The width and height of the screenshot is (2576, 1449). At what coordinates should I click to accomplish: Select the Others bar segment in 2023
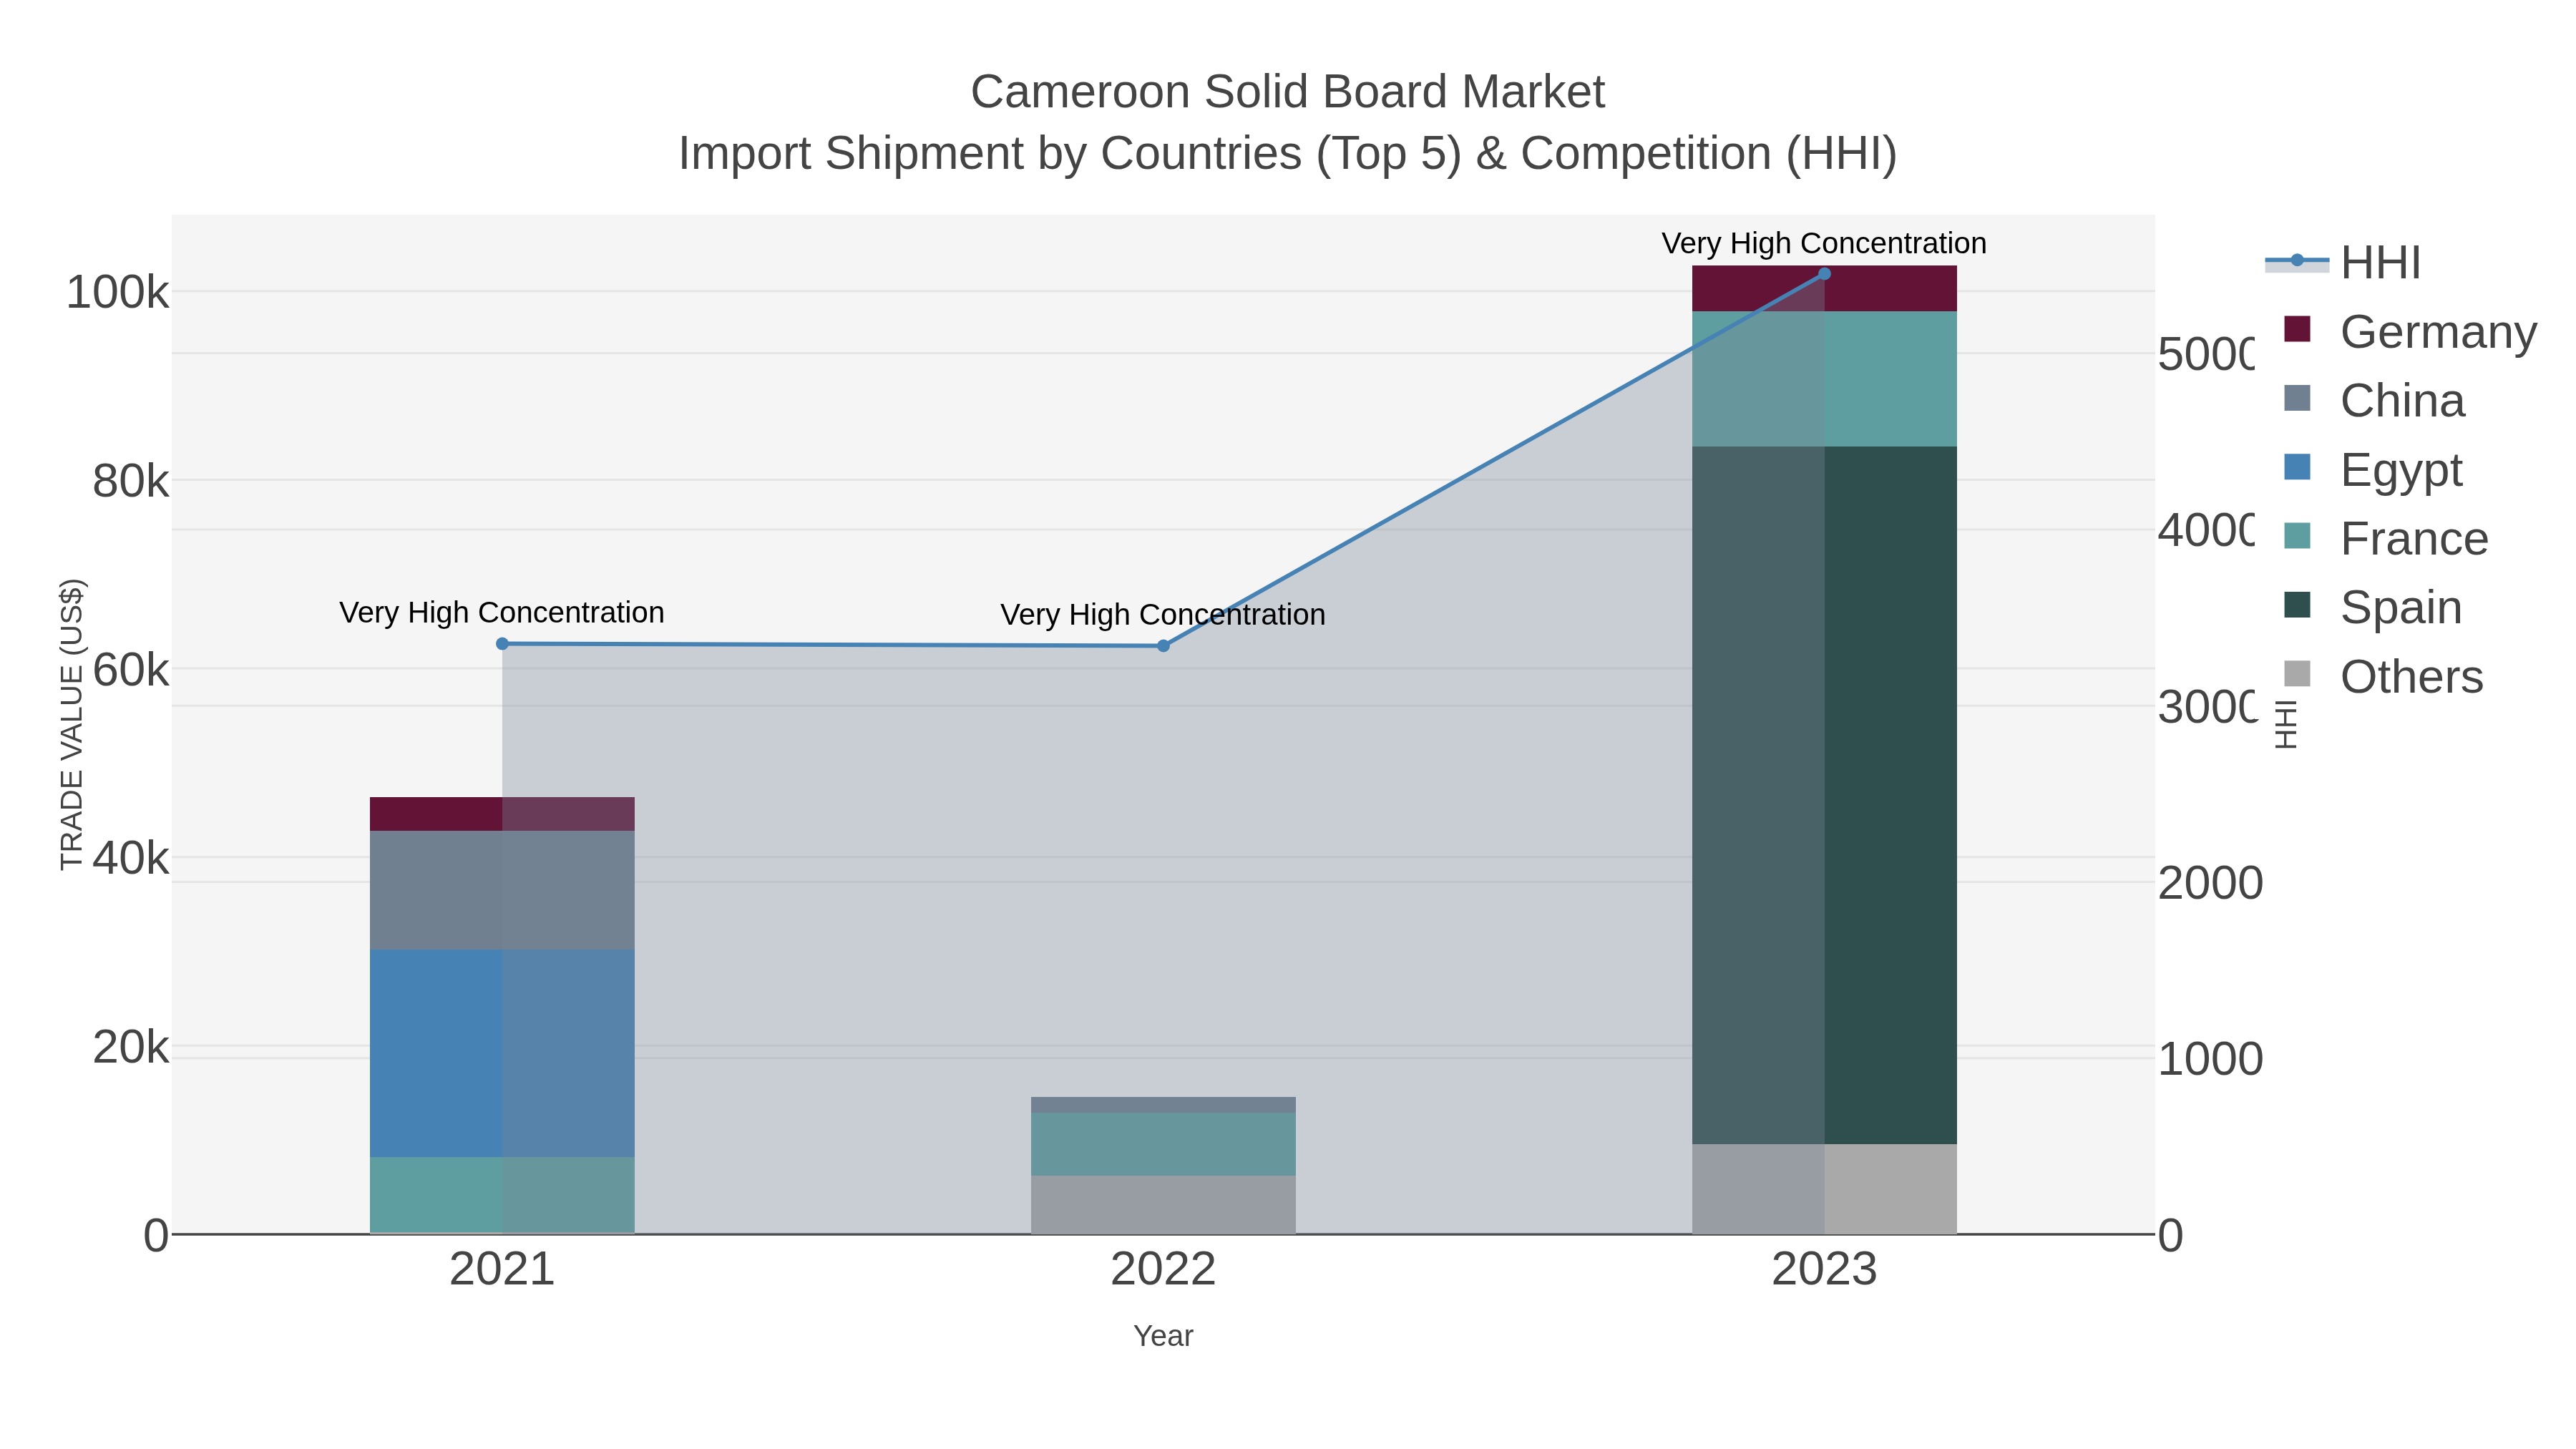[x=1824, y=1189]
